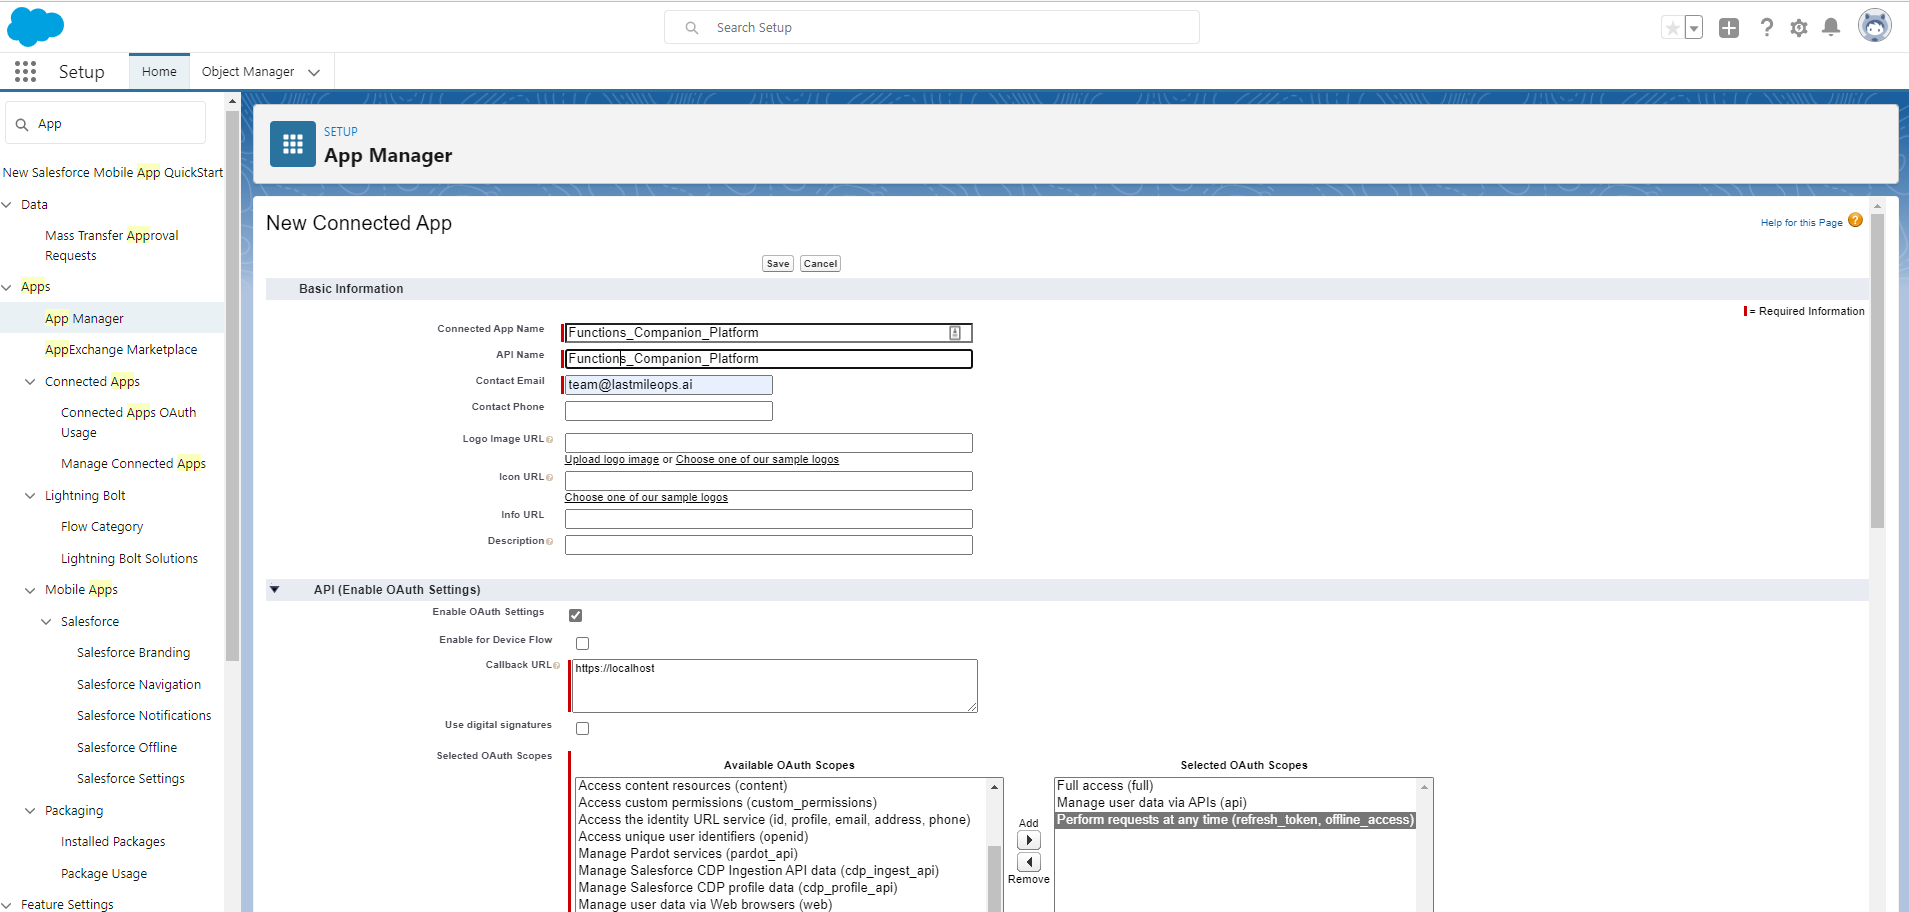1909x912 pixels.
Task: Collapse the Packaging tree node
Action: tap(30, 810)
